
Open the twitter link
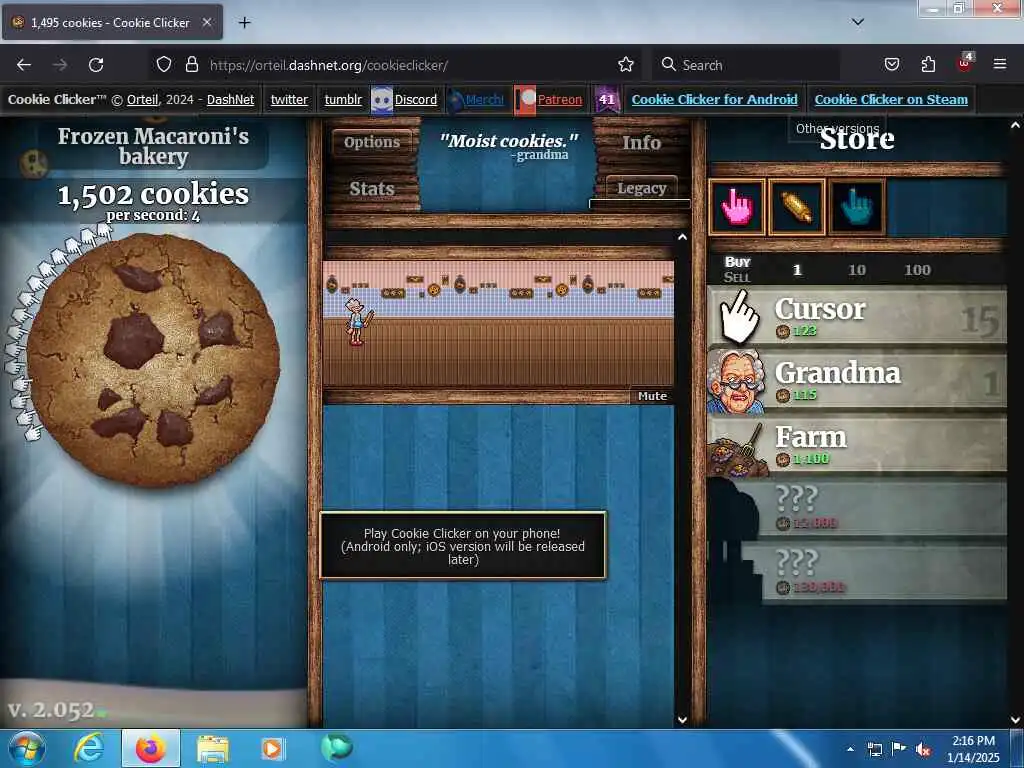(289, 99)
